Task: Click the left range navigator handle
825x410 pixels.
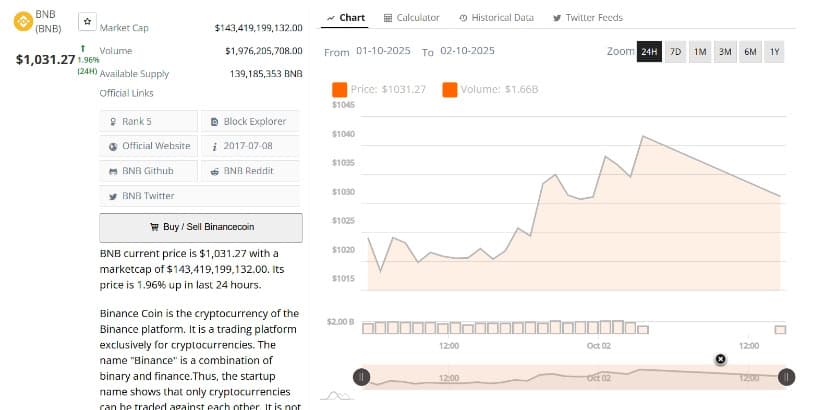Action: tap(362, 377)
